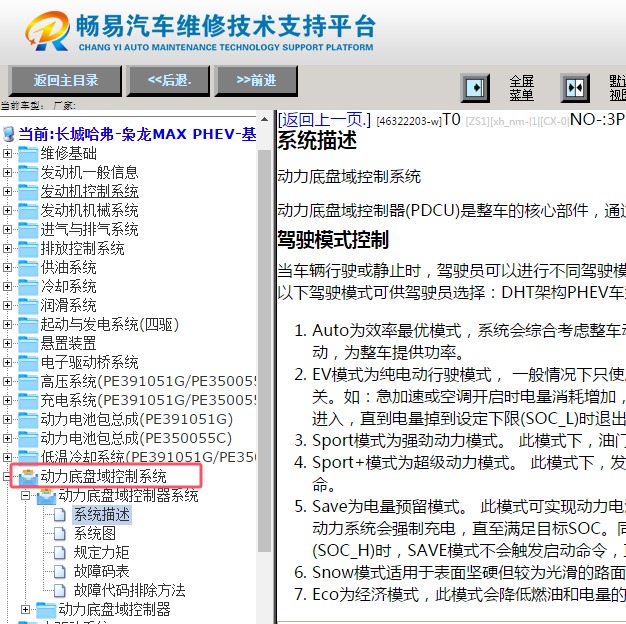Select the 动力底盘域控制器 subfolder label
The image size is (626, 624).
point(115,610)
